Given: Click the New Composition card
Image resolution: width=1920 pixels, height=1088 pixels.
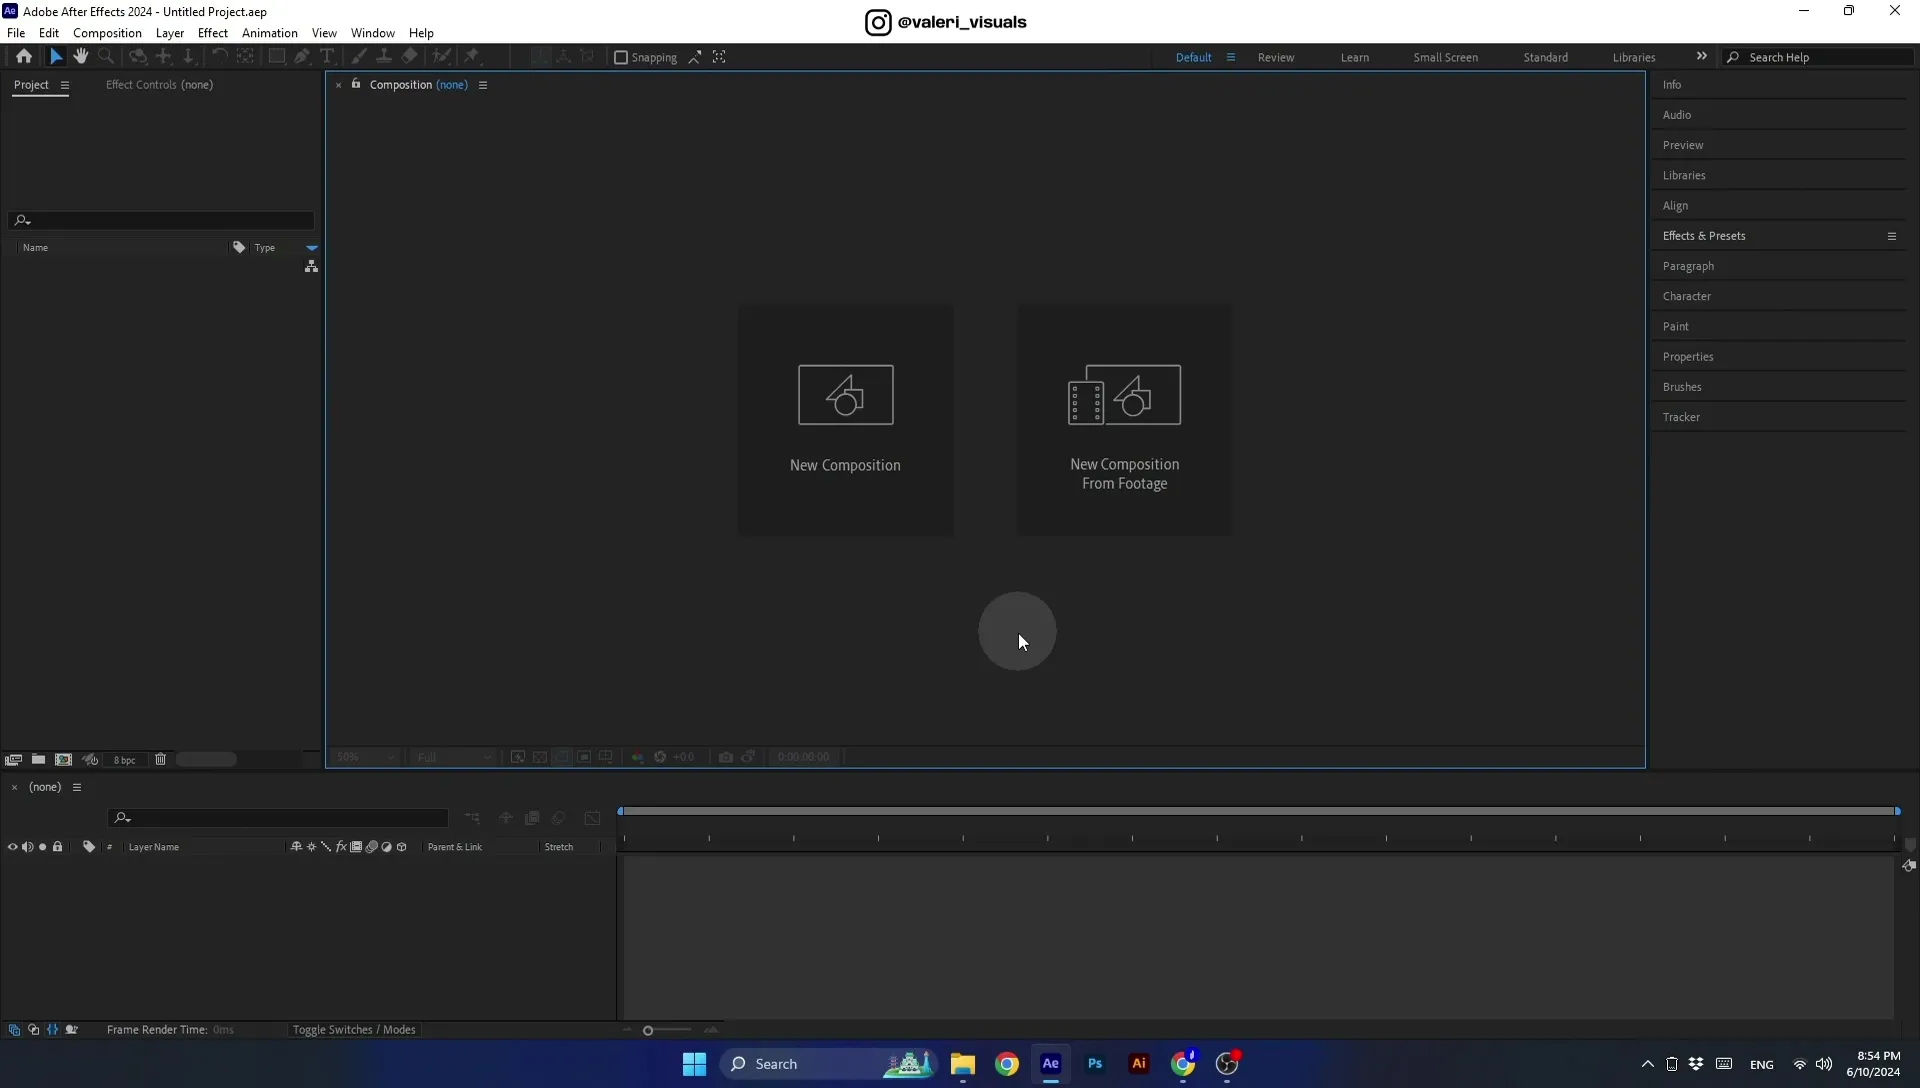Looking at the screenshot, I should (845, 420).
